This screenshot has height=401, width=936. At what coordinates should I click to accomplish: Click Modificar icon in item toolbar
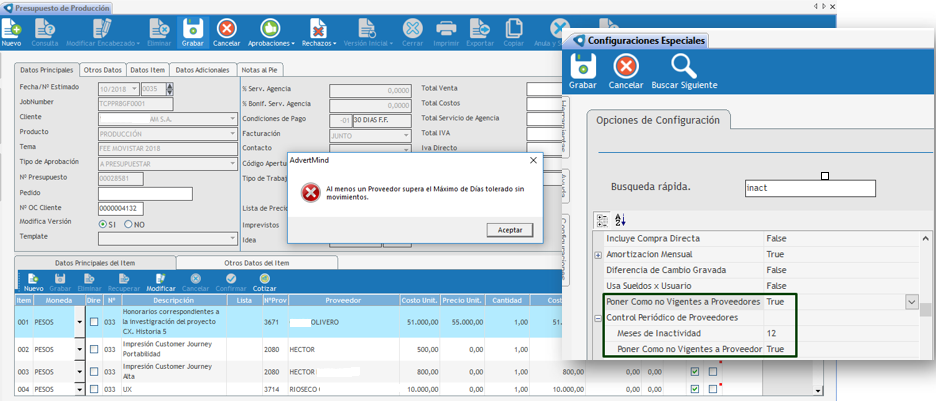(x=160, y=281)
